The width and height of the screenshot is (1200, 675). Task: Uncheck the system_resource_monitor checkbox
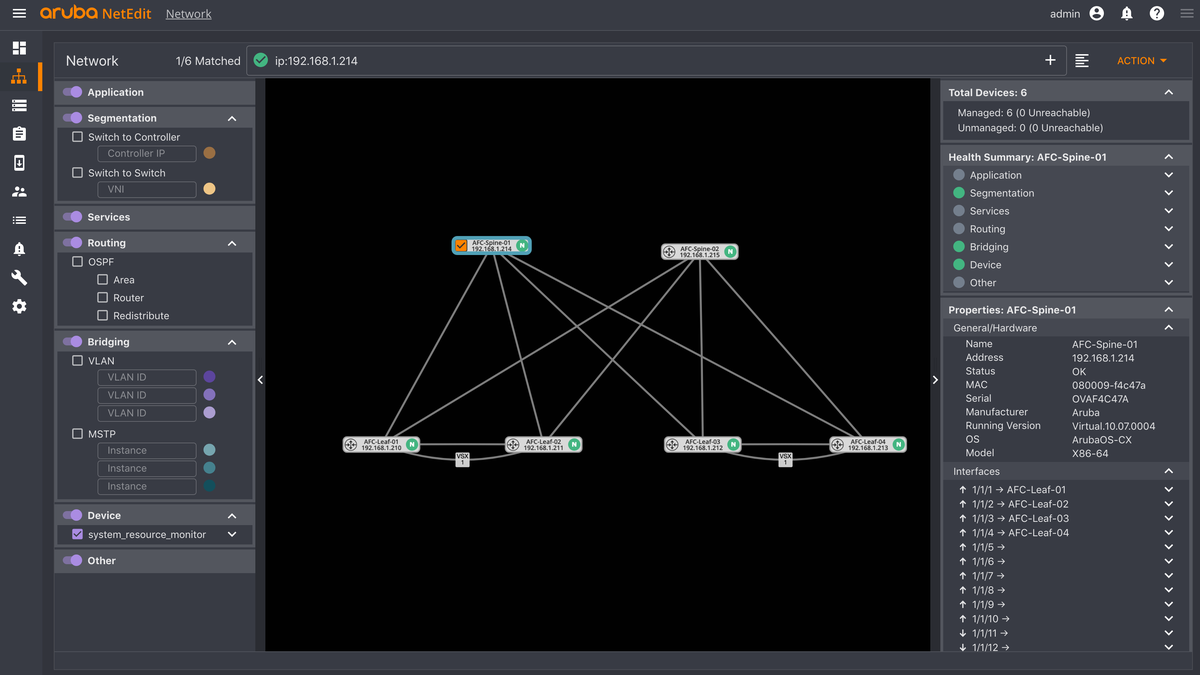77,533
